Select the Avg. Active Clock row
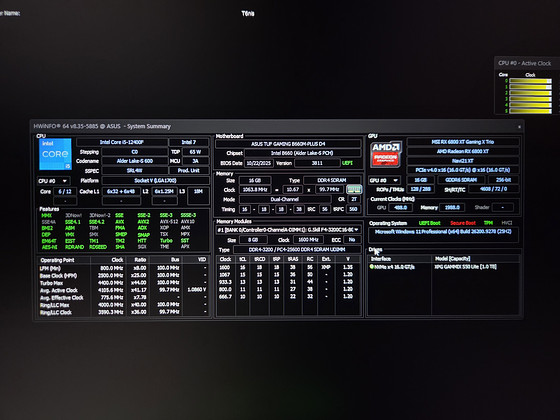 coord(123,290)
